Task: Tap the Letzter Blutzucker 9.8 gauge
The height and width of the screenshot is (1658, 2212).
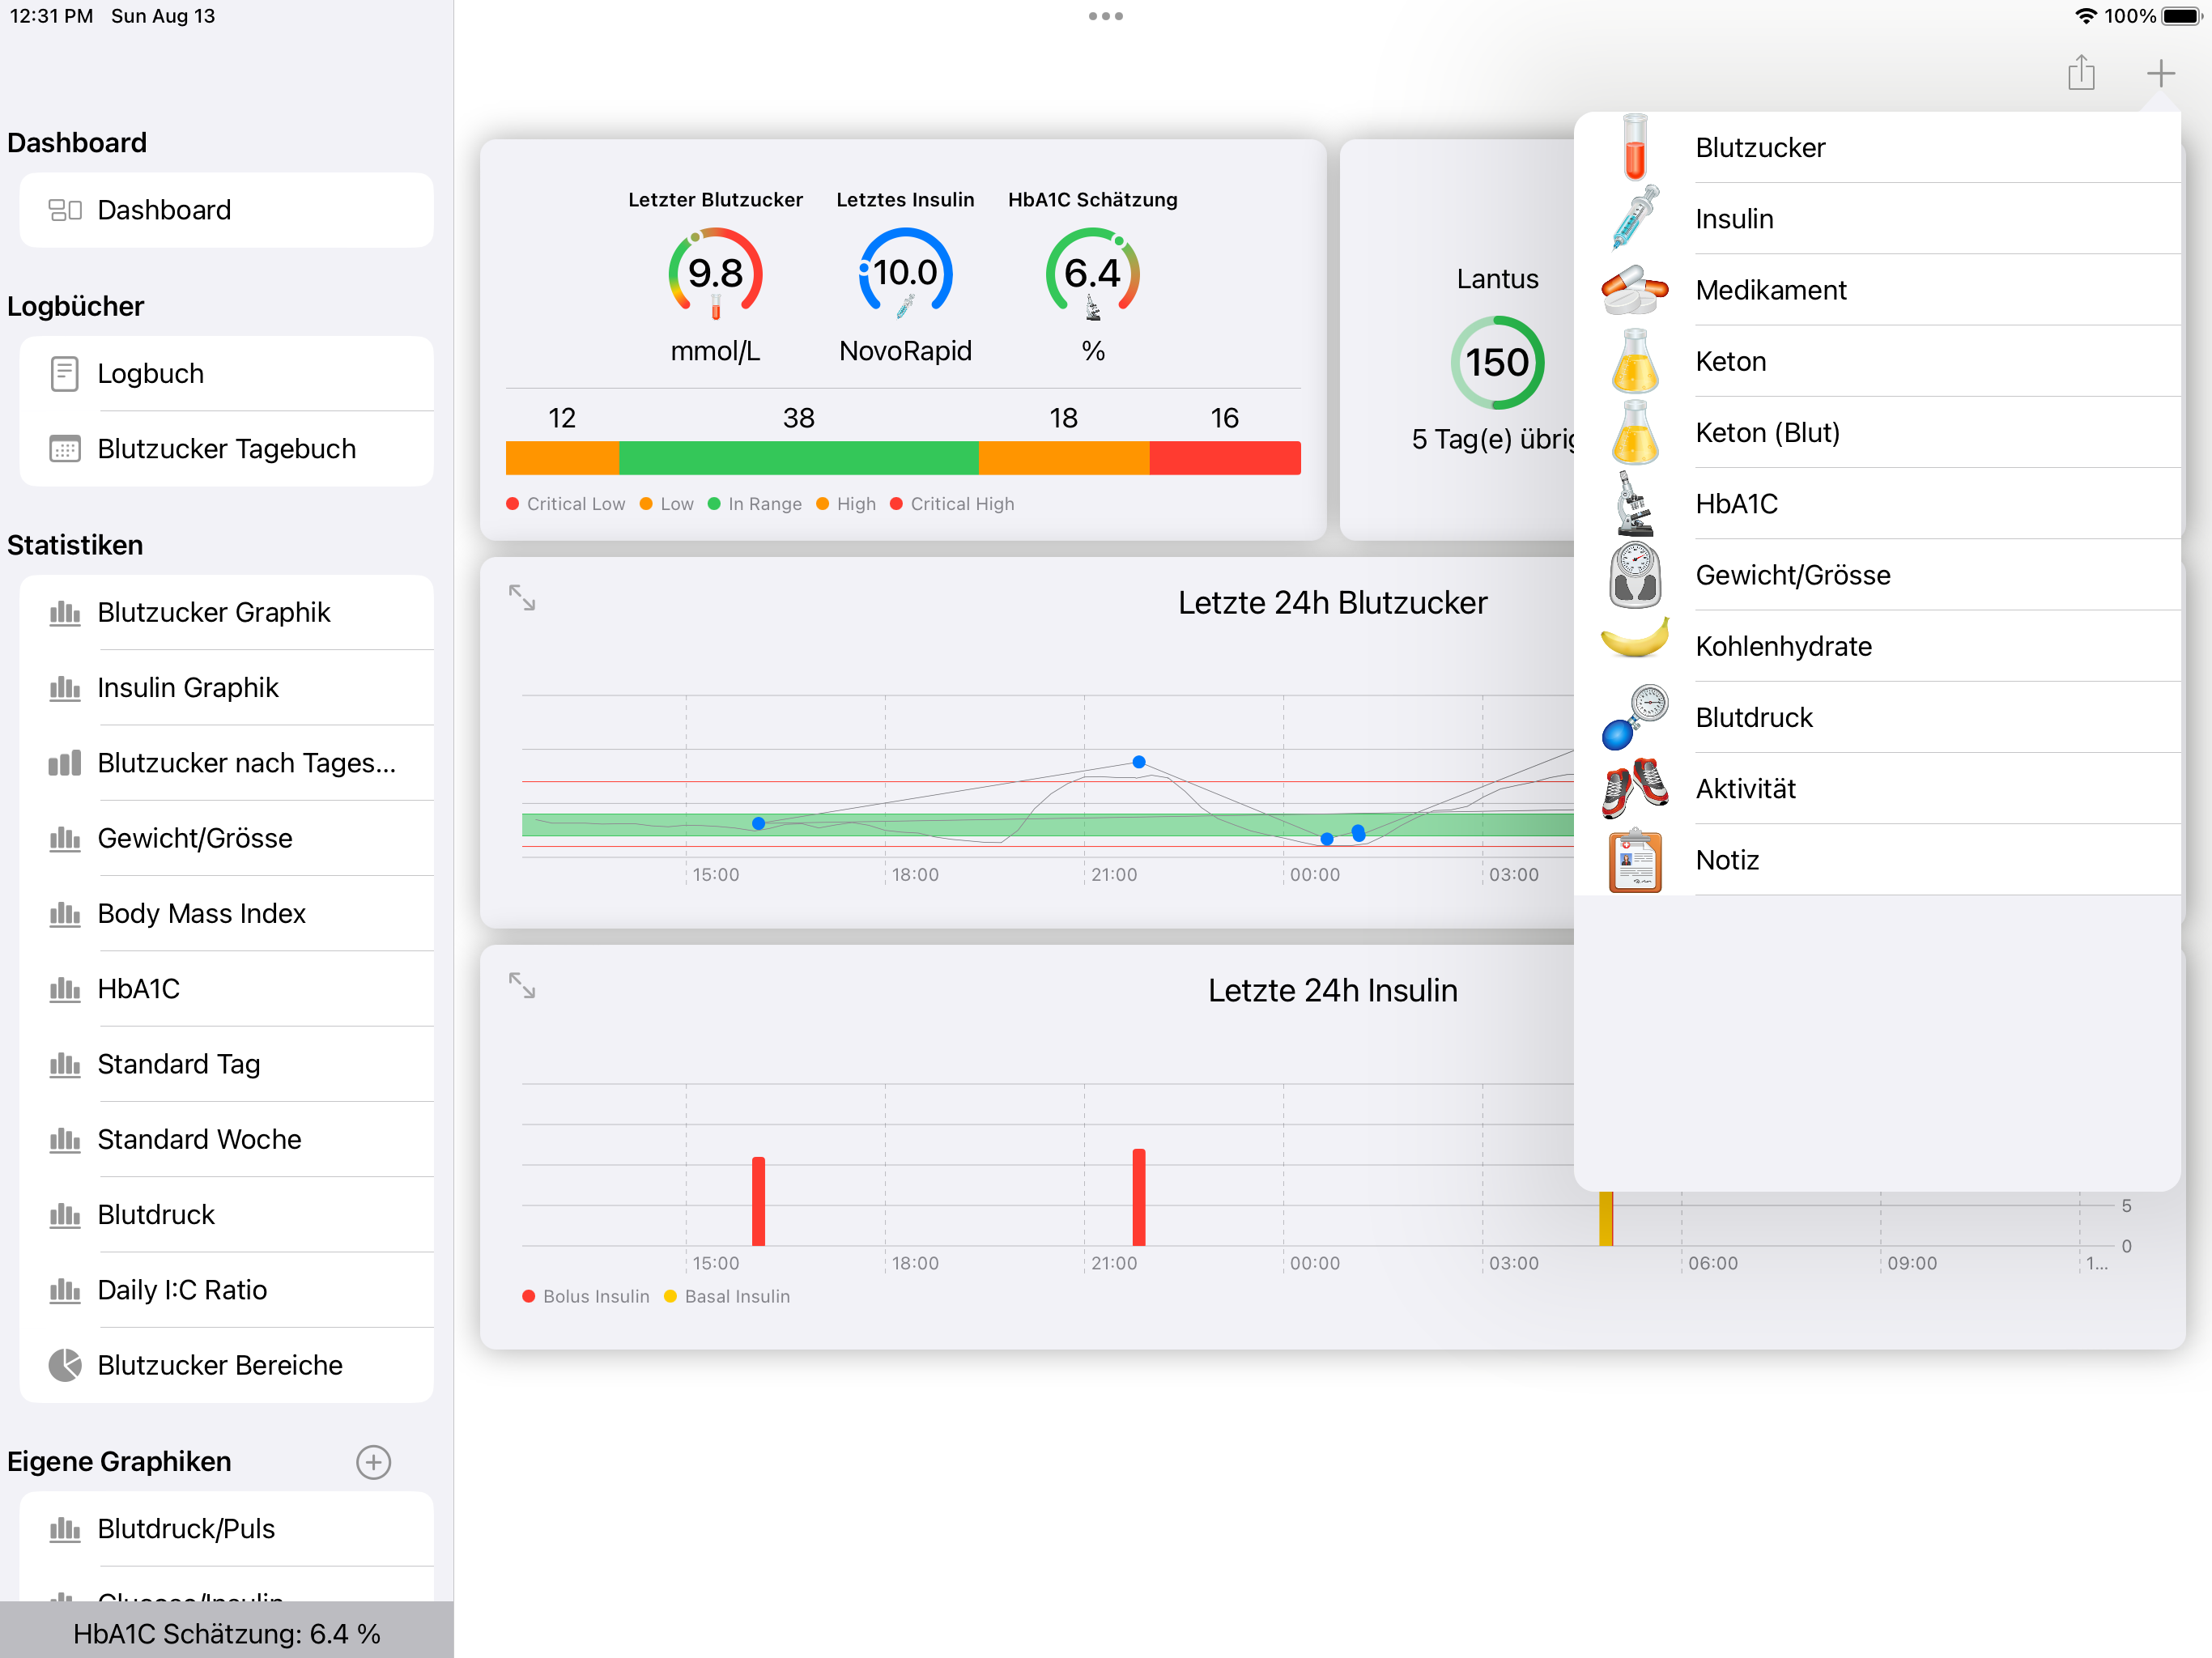Action: point(716,274)
